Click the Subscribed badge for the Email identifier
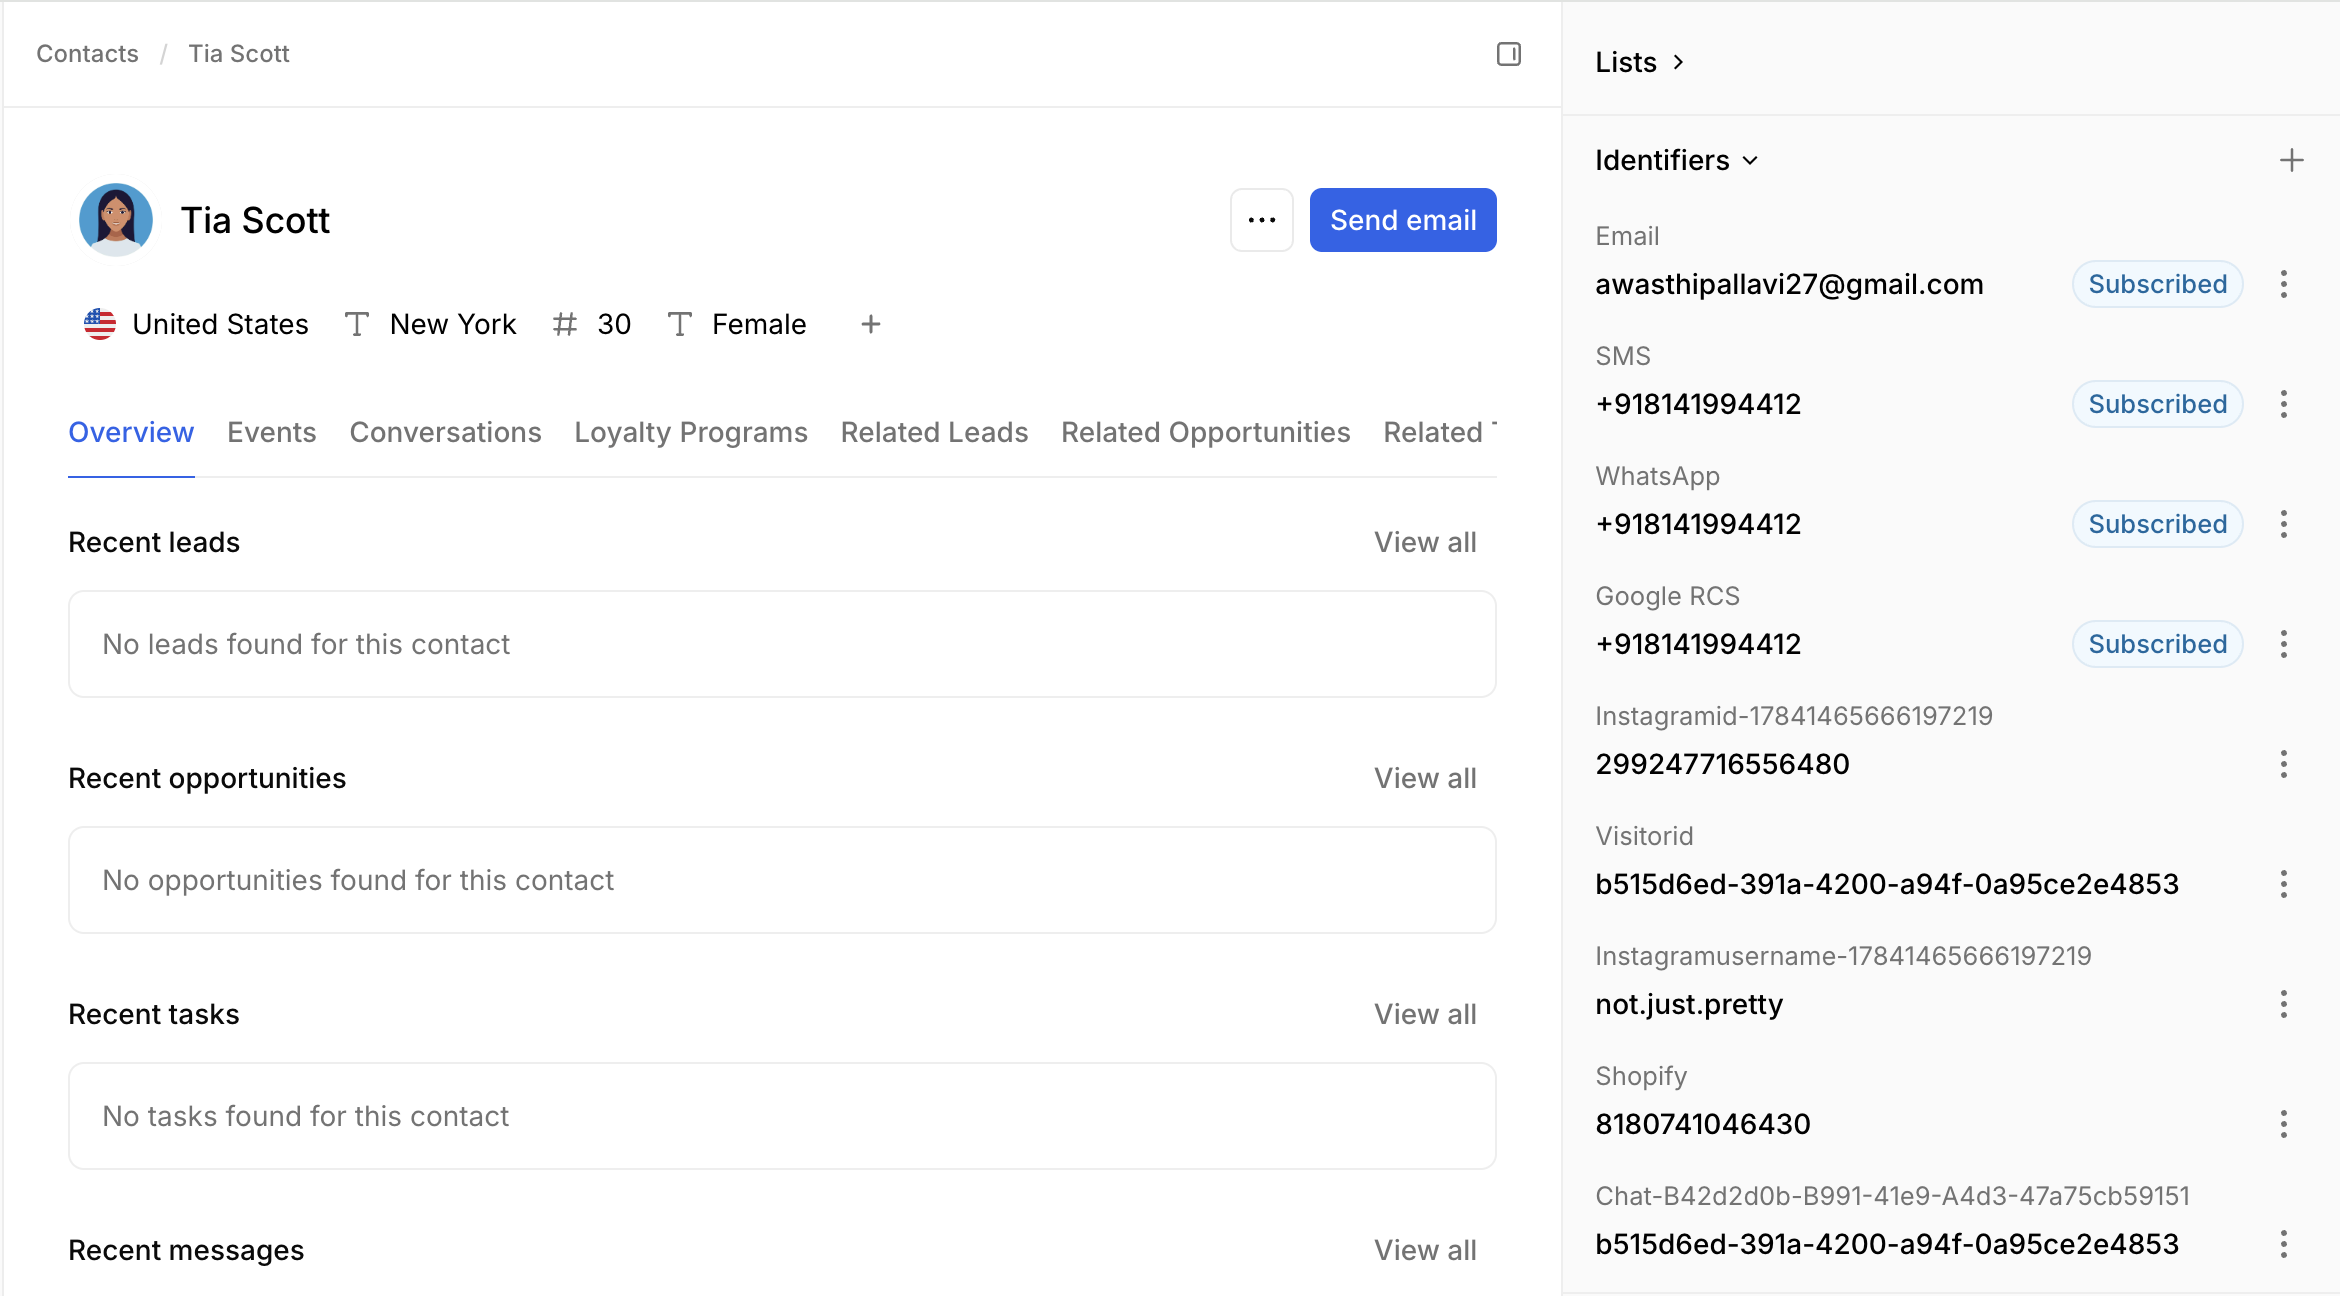This screenshot has height=1296, width=2340. 2157,284
